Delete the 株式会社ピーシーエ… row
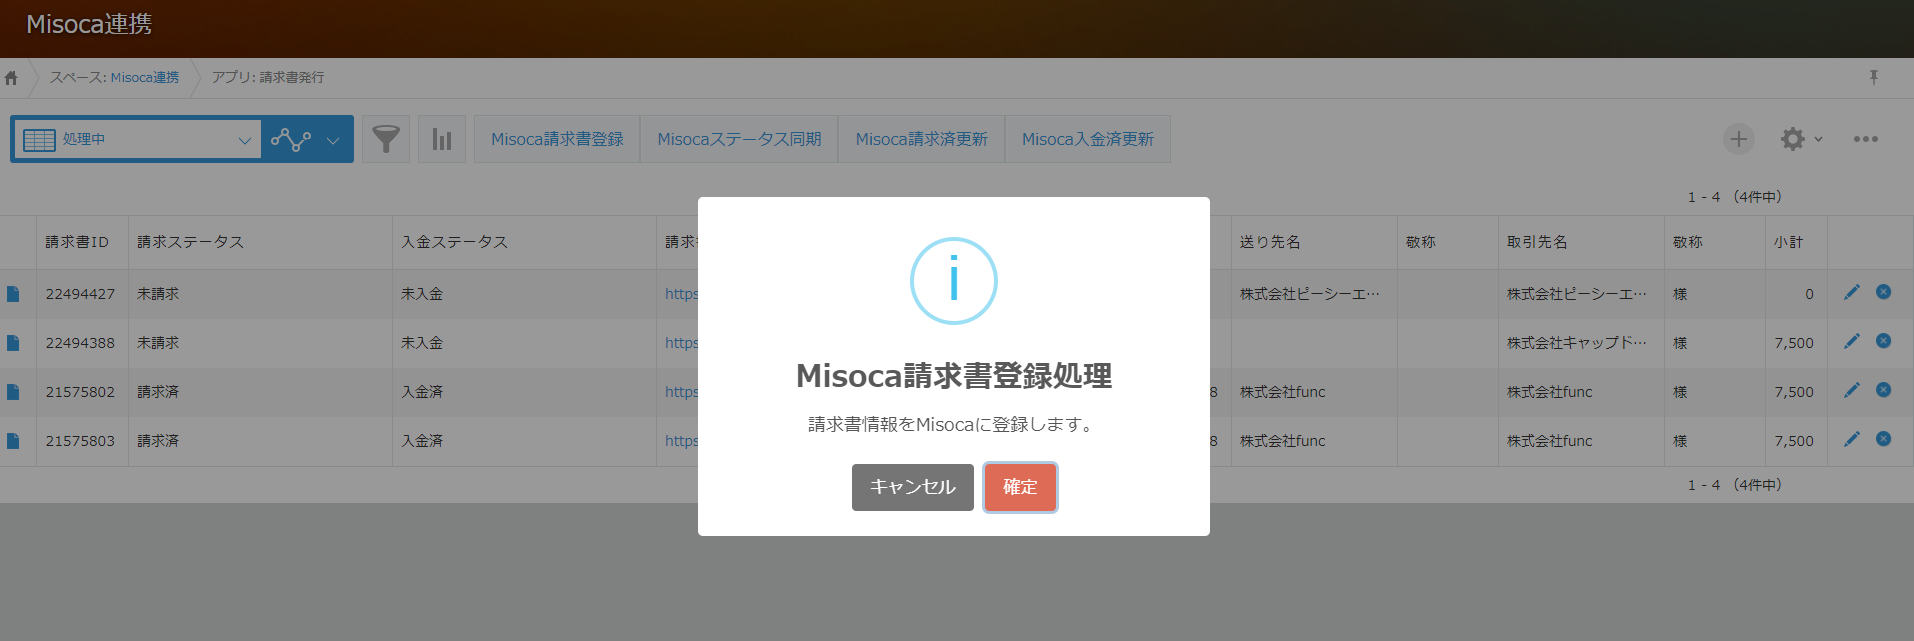Screen dimensions: 1914x641 [1883, 292]
